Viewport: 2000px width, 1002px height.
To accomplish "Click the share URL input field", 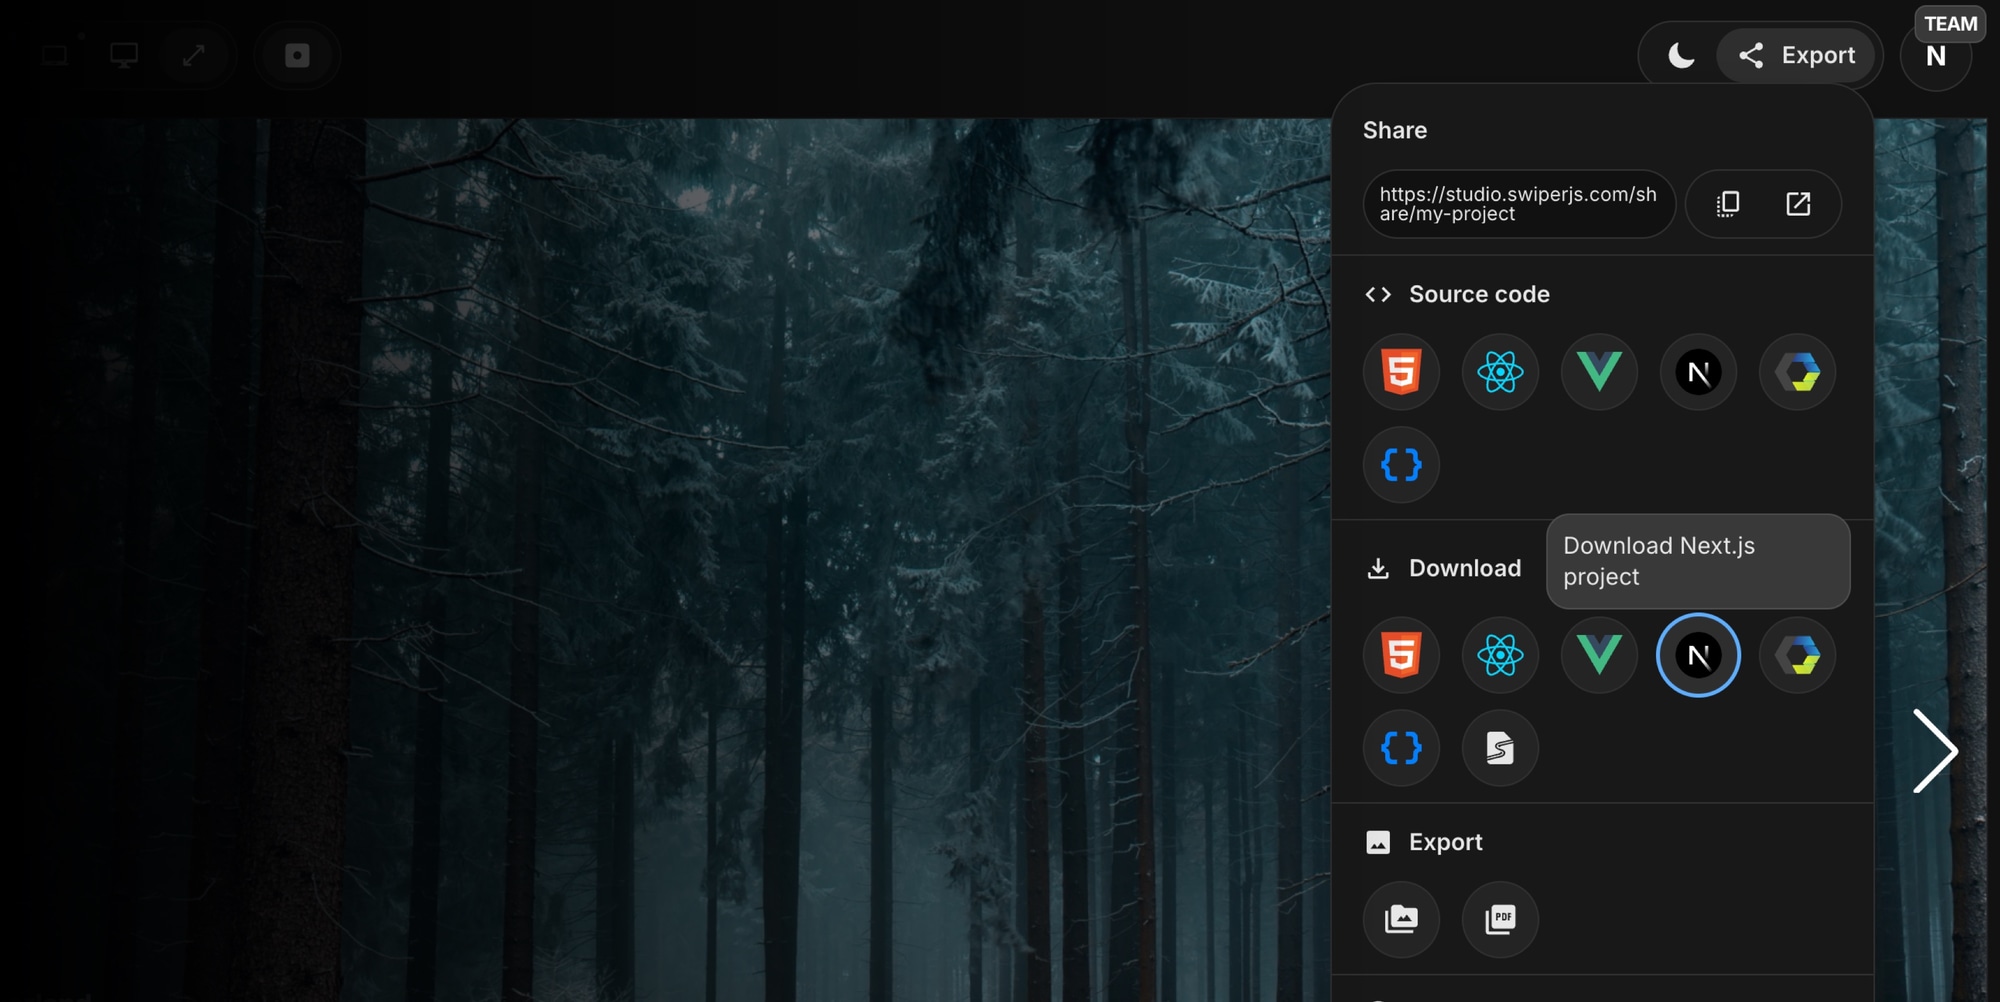I will pos(1519,204).
